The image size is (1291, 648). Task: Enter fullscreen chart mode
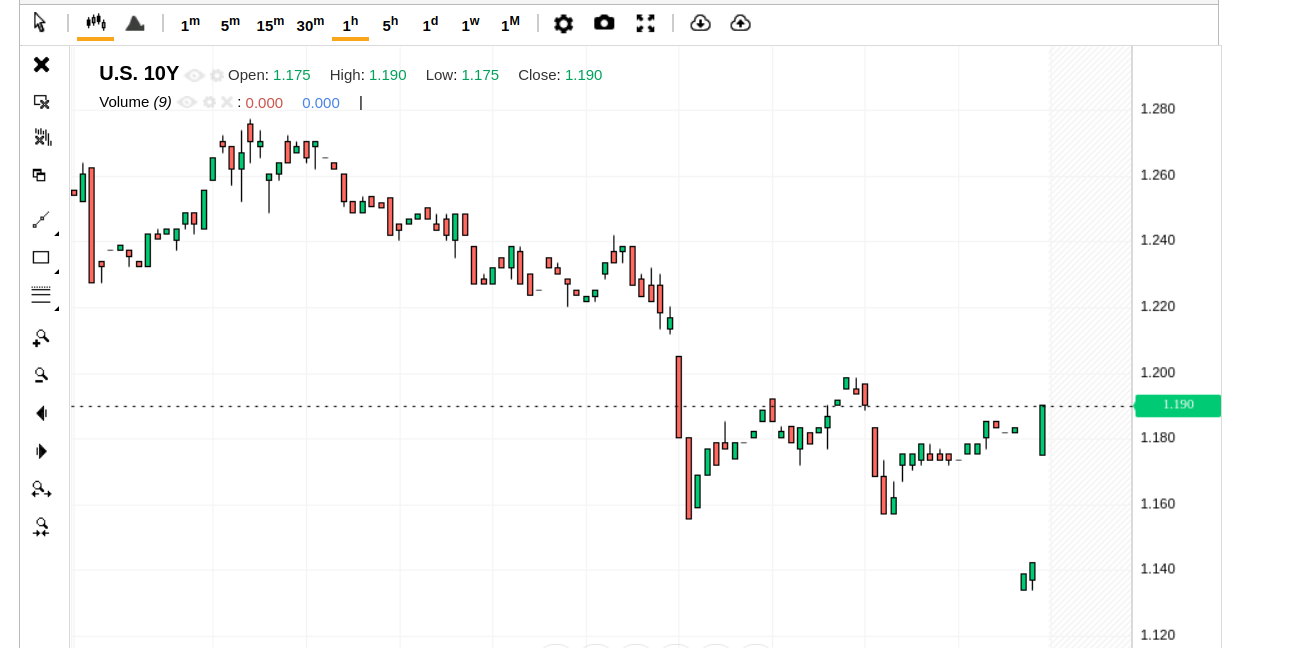tap(646, 23)
